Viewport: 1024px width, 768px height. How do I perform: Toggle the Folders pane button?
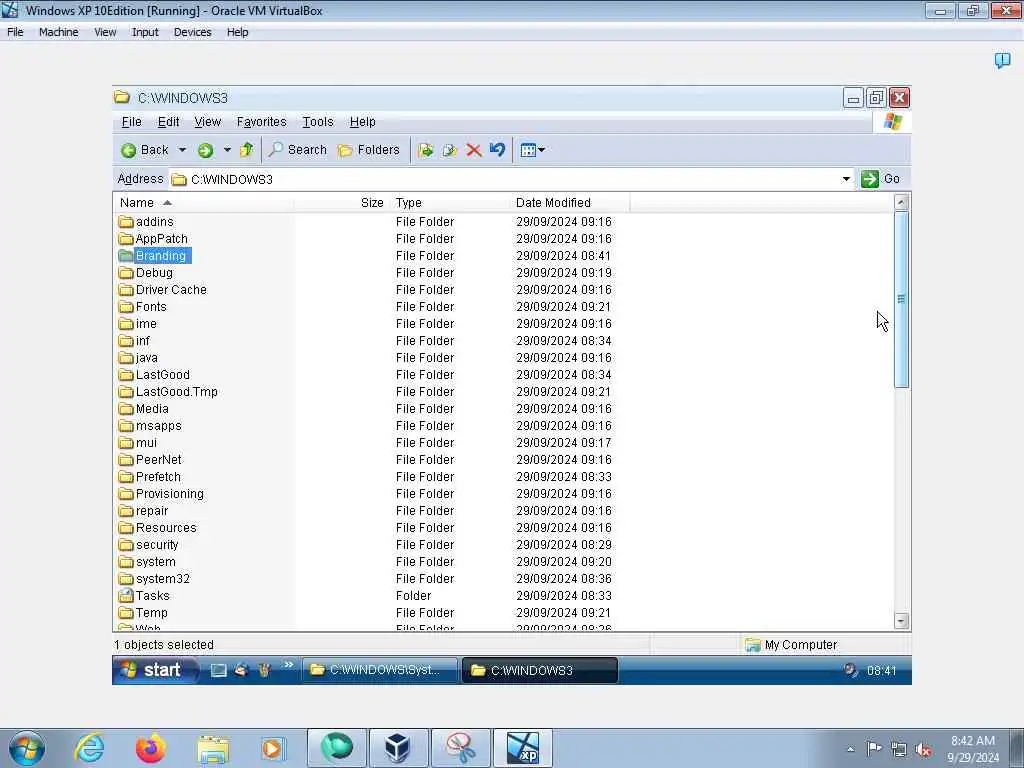pos(368,150)
